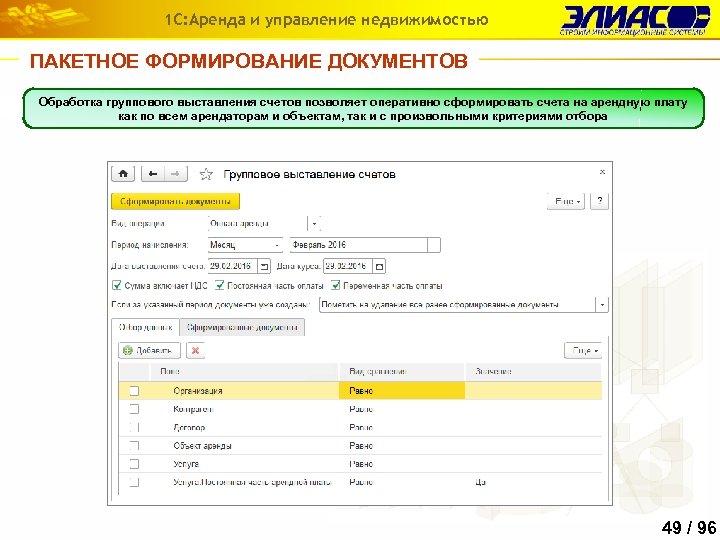The width and height of the screenshot is (720, 540).
Task: Click the Сформировать документы button
Action: [175, 201]
